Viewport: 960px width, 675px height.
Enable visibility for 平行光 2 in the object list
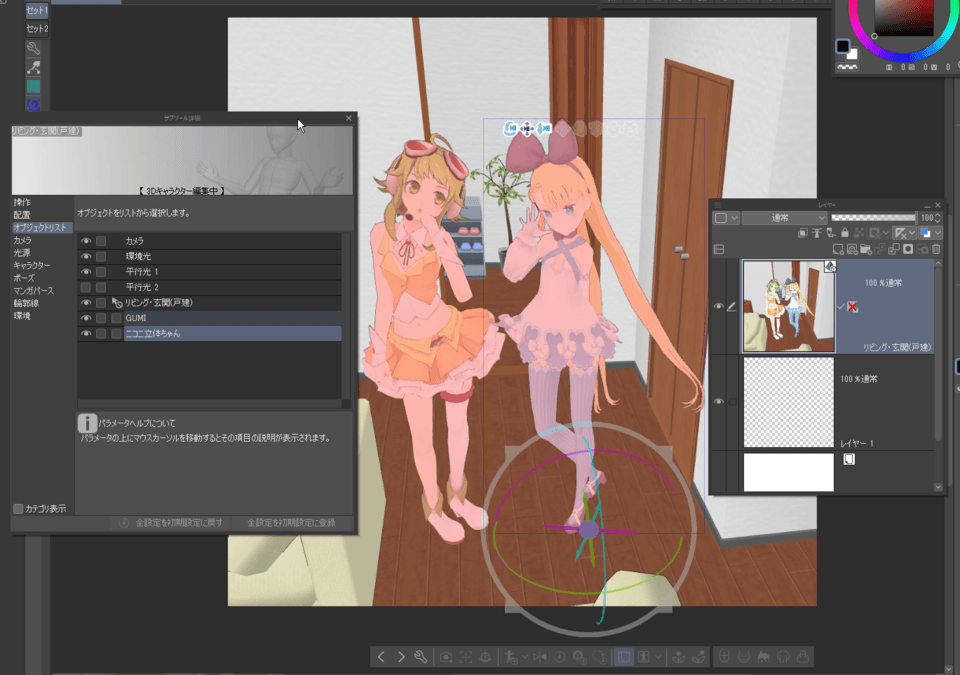[85, 287]
